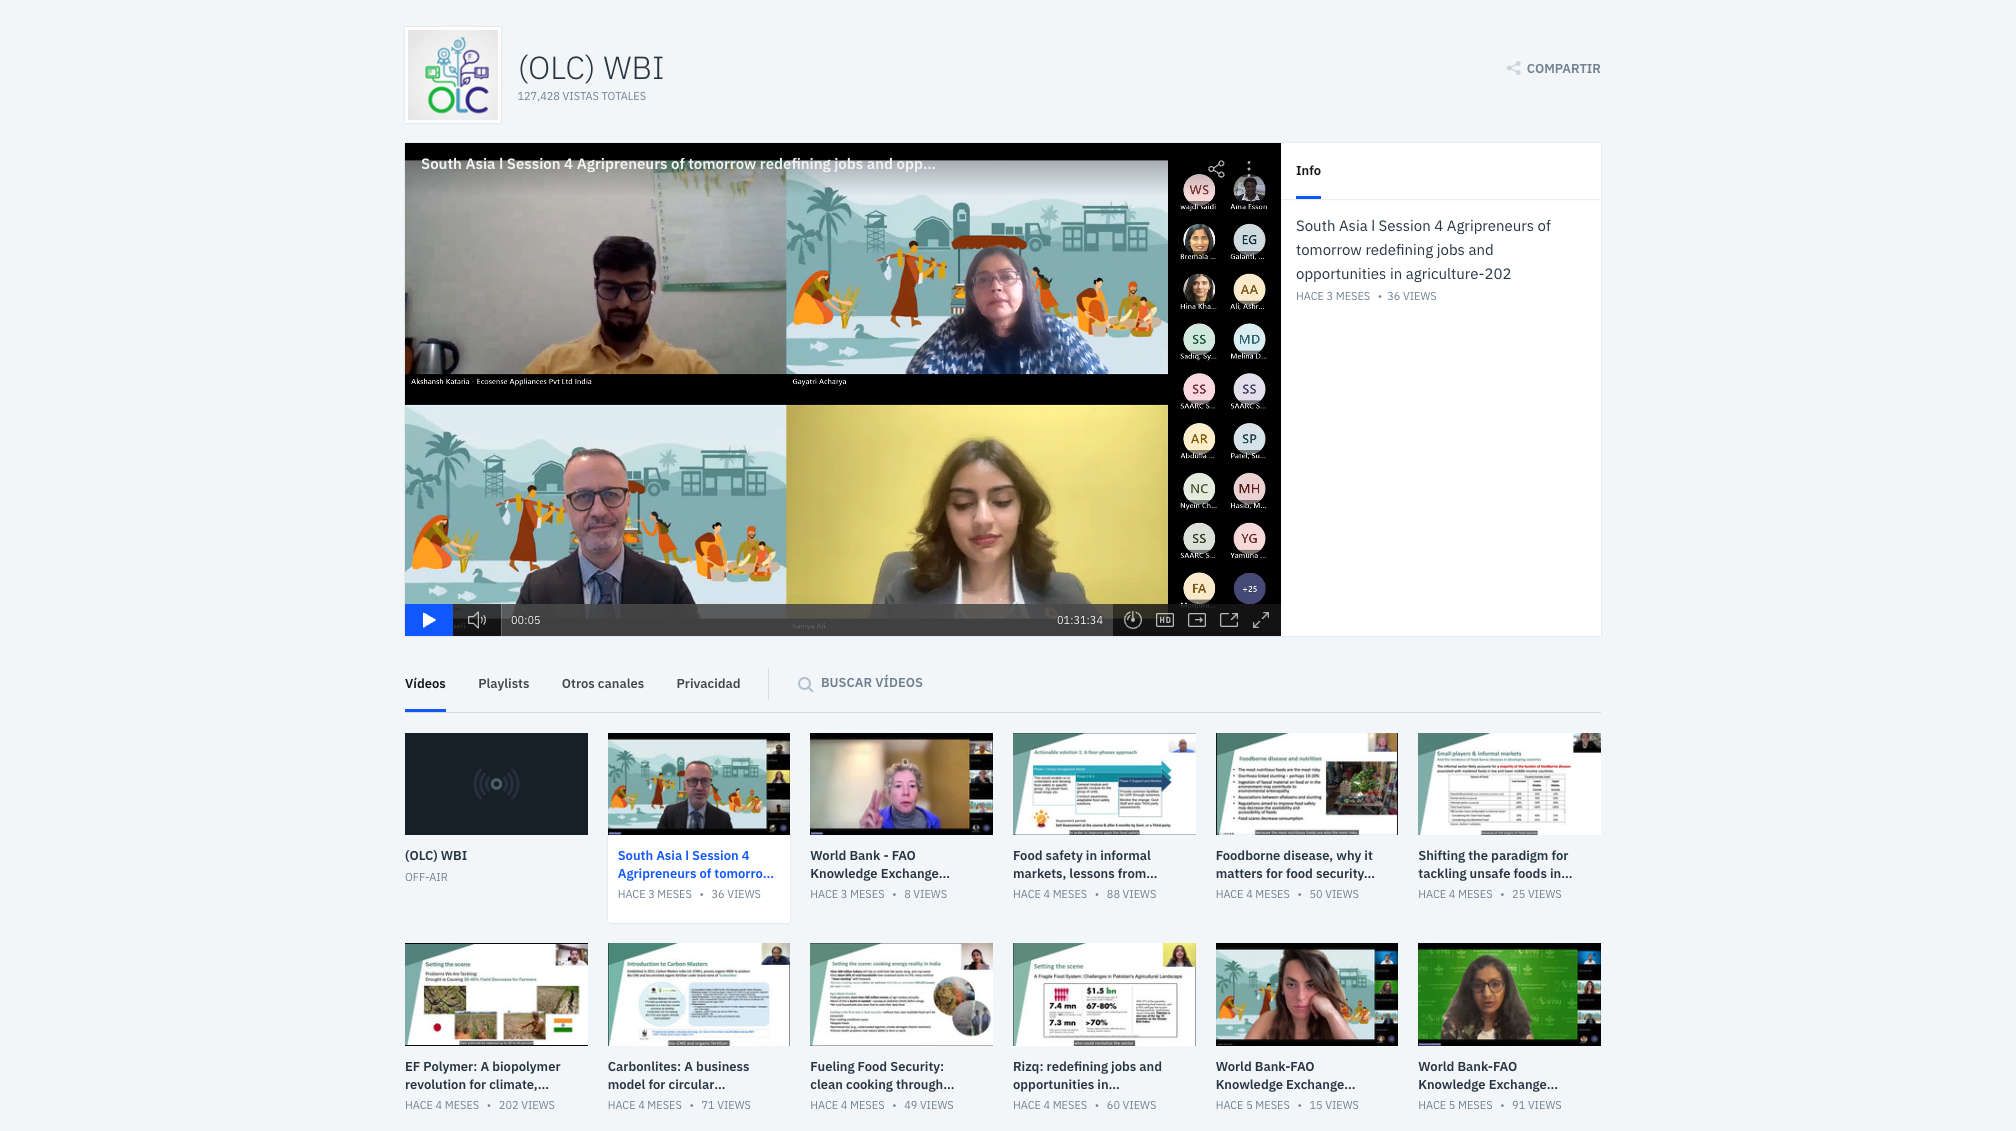Toggle HD quality setting
This screenshot has height=1131, width=2016.
[1164, 620]
